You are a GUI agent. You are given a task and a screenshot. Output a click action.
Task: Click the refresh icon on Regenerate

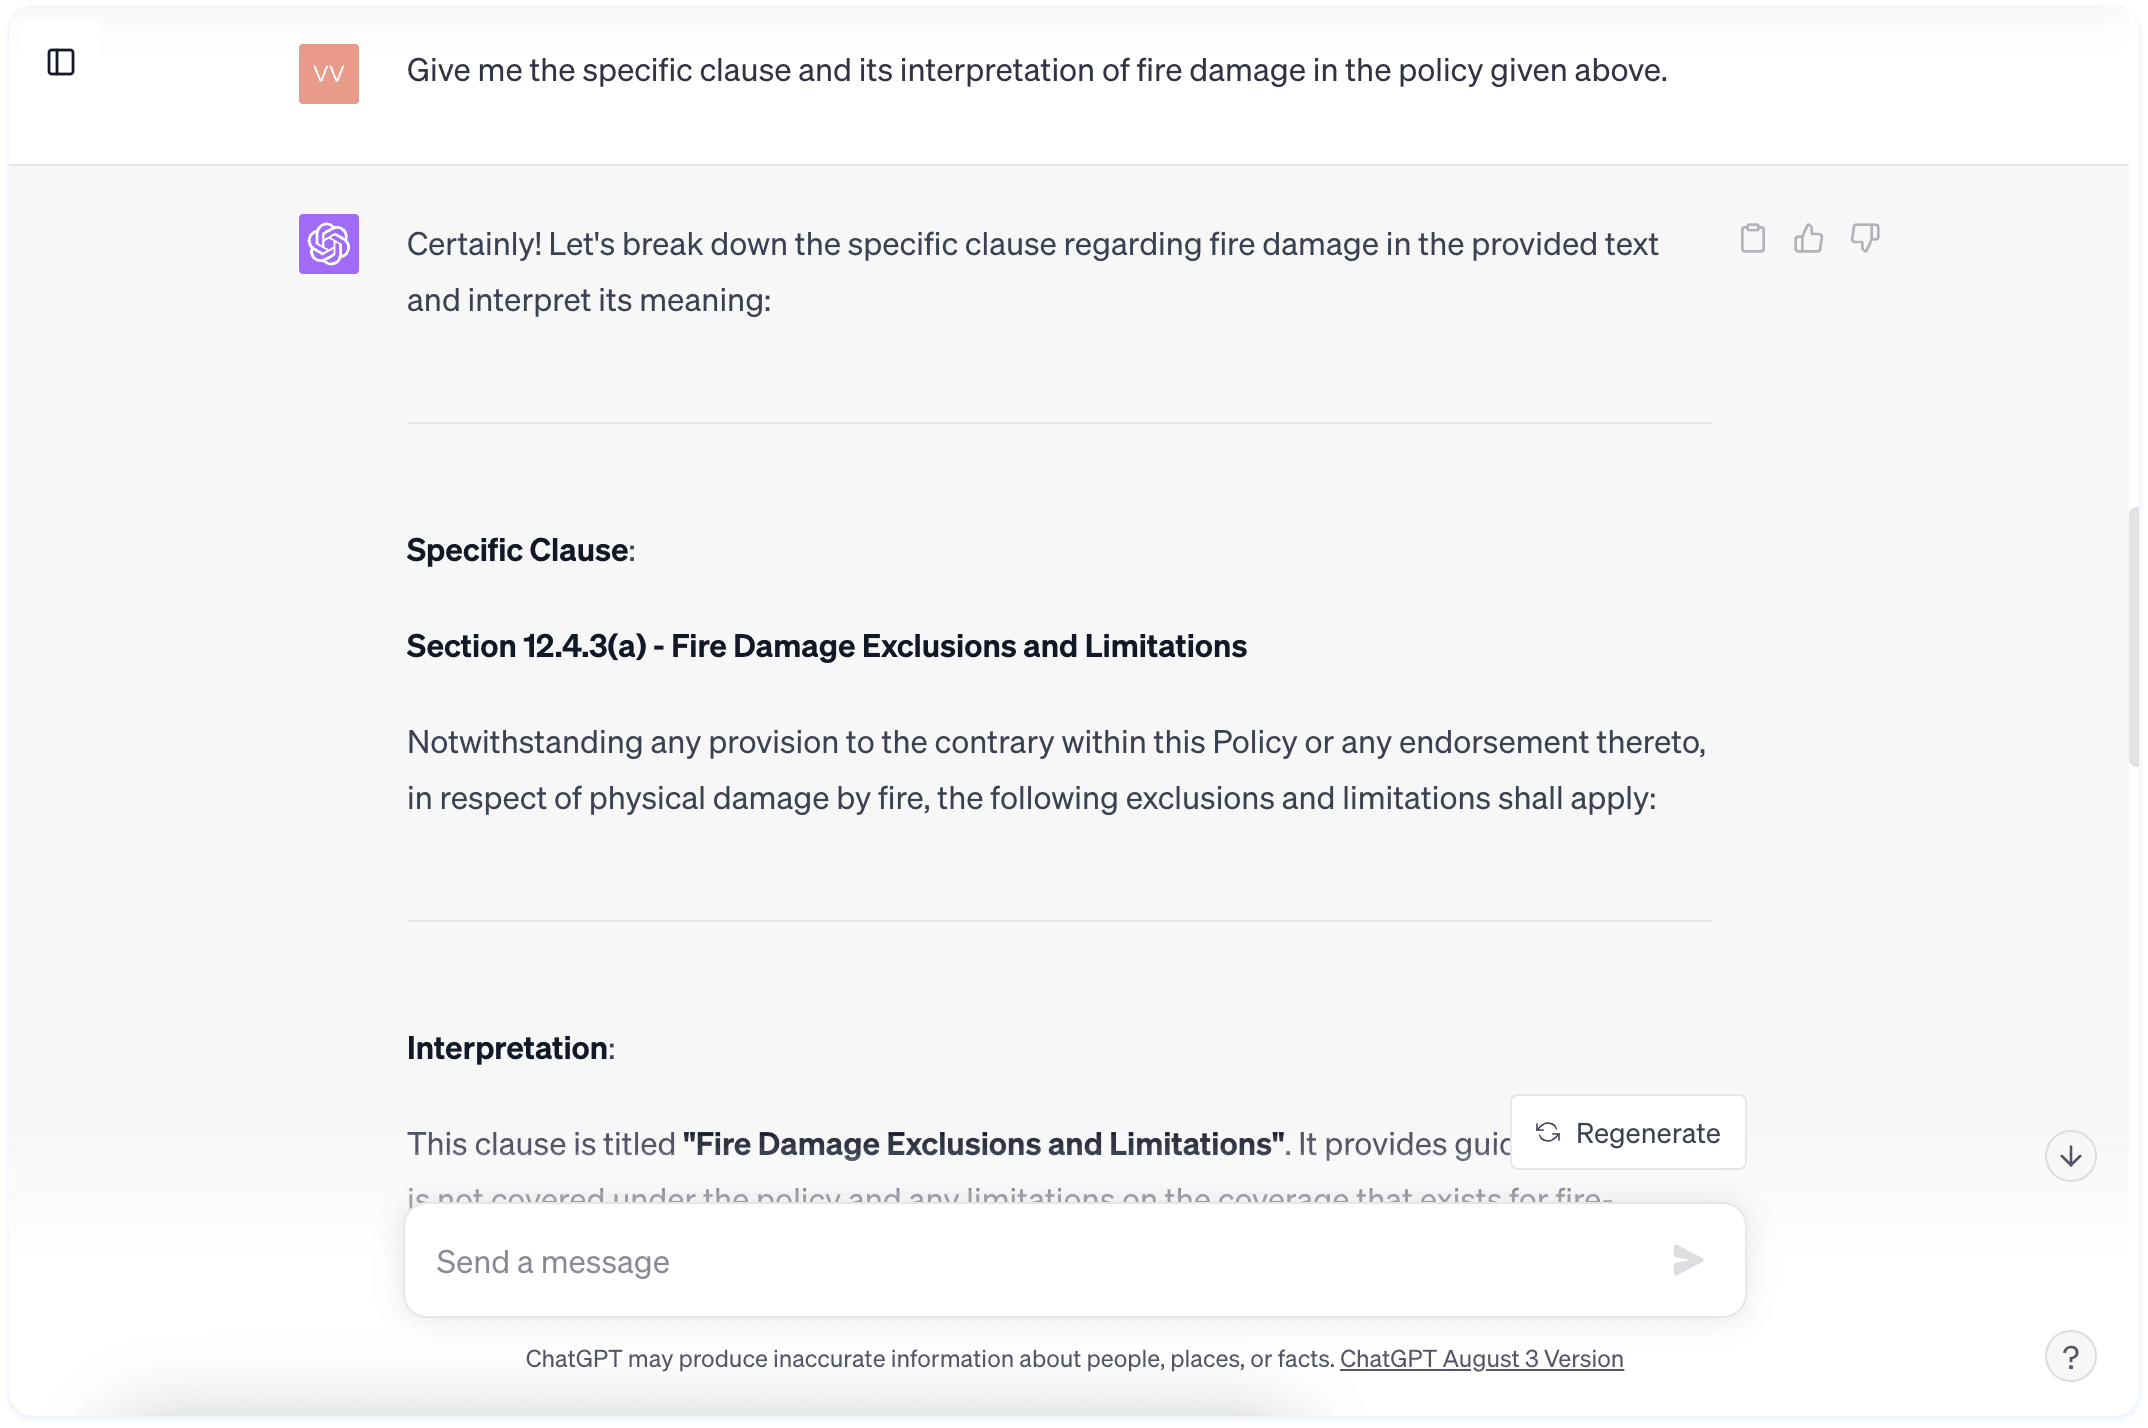point(1548,1132)
